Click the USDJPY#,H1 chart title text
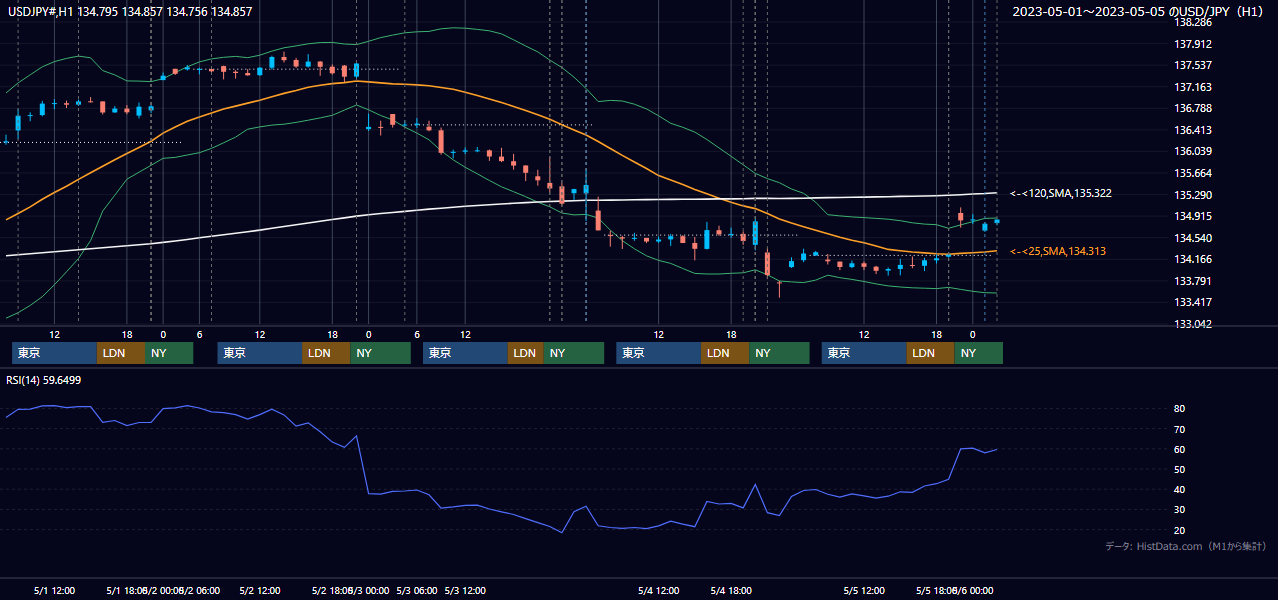This screenshot has width=1278, height=600. click(x=128, y=12)
